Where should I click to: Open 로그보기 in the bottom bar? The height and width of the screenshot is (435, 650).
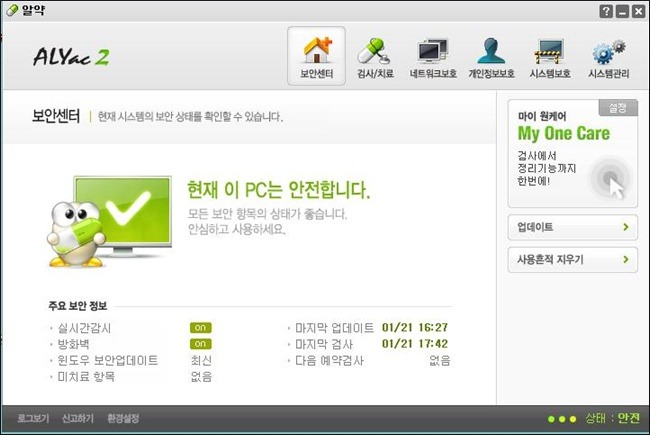click(33, 418)
